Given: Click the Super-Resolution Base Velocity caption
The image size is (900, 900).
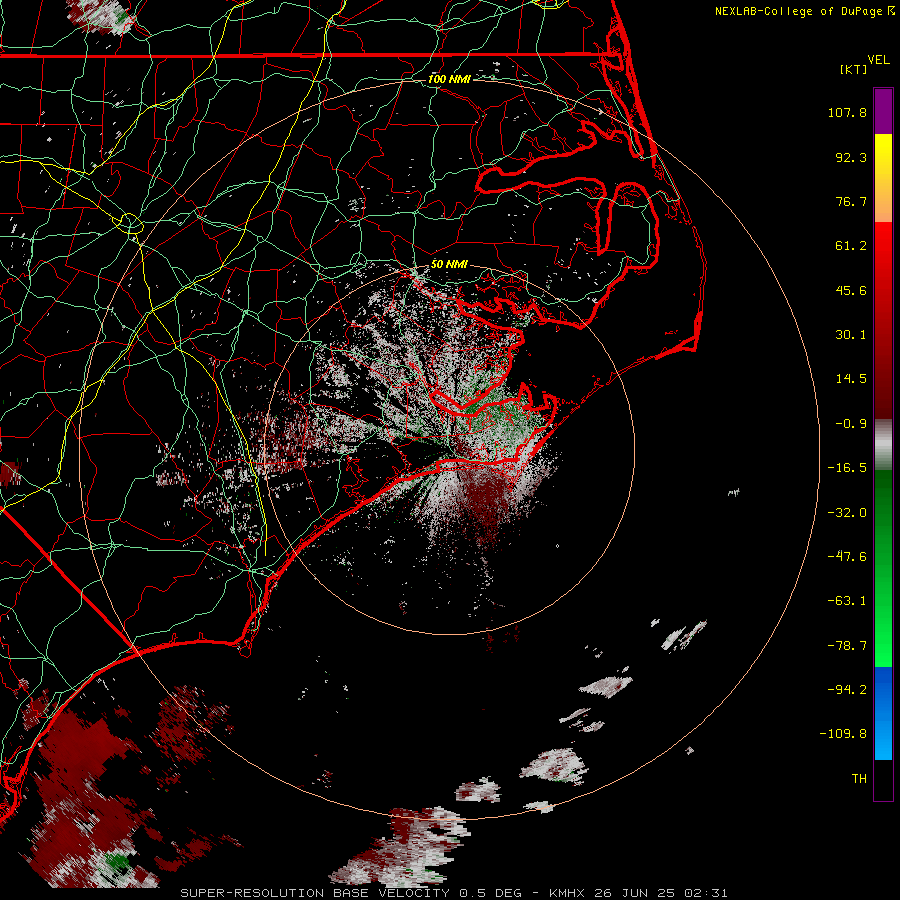Looking at the screenshot, I should 454,893.
